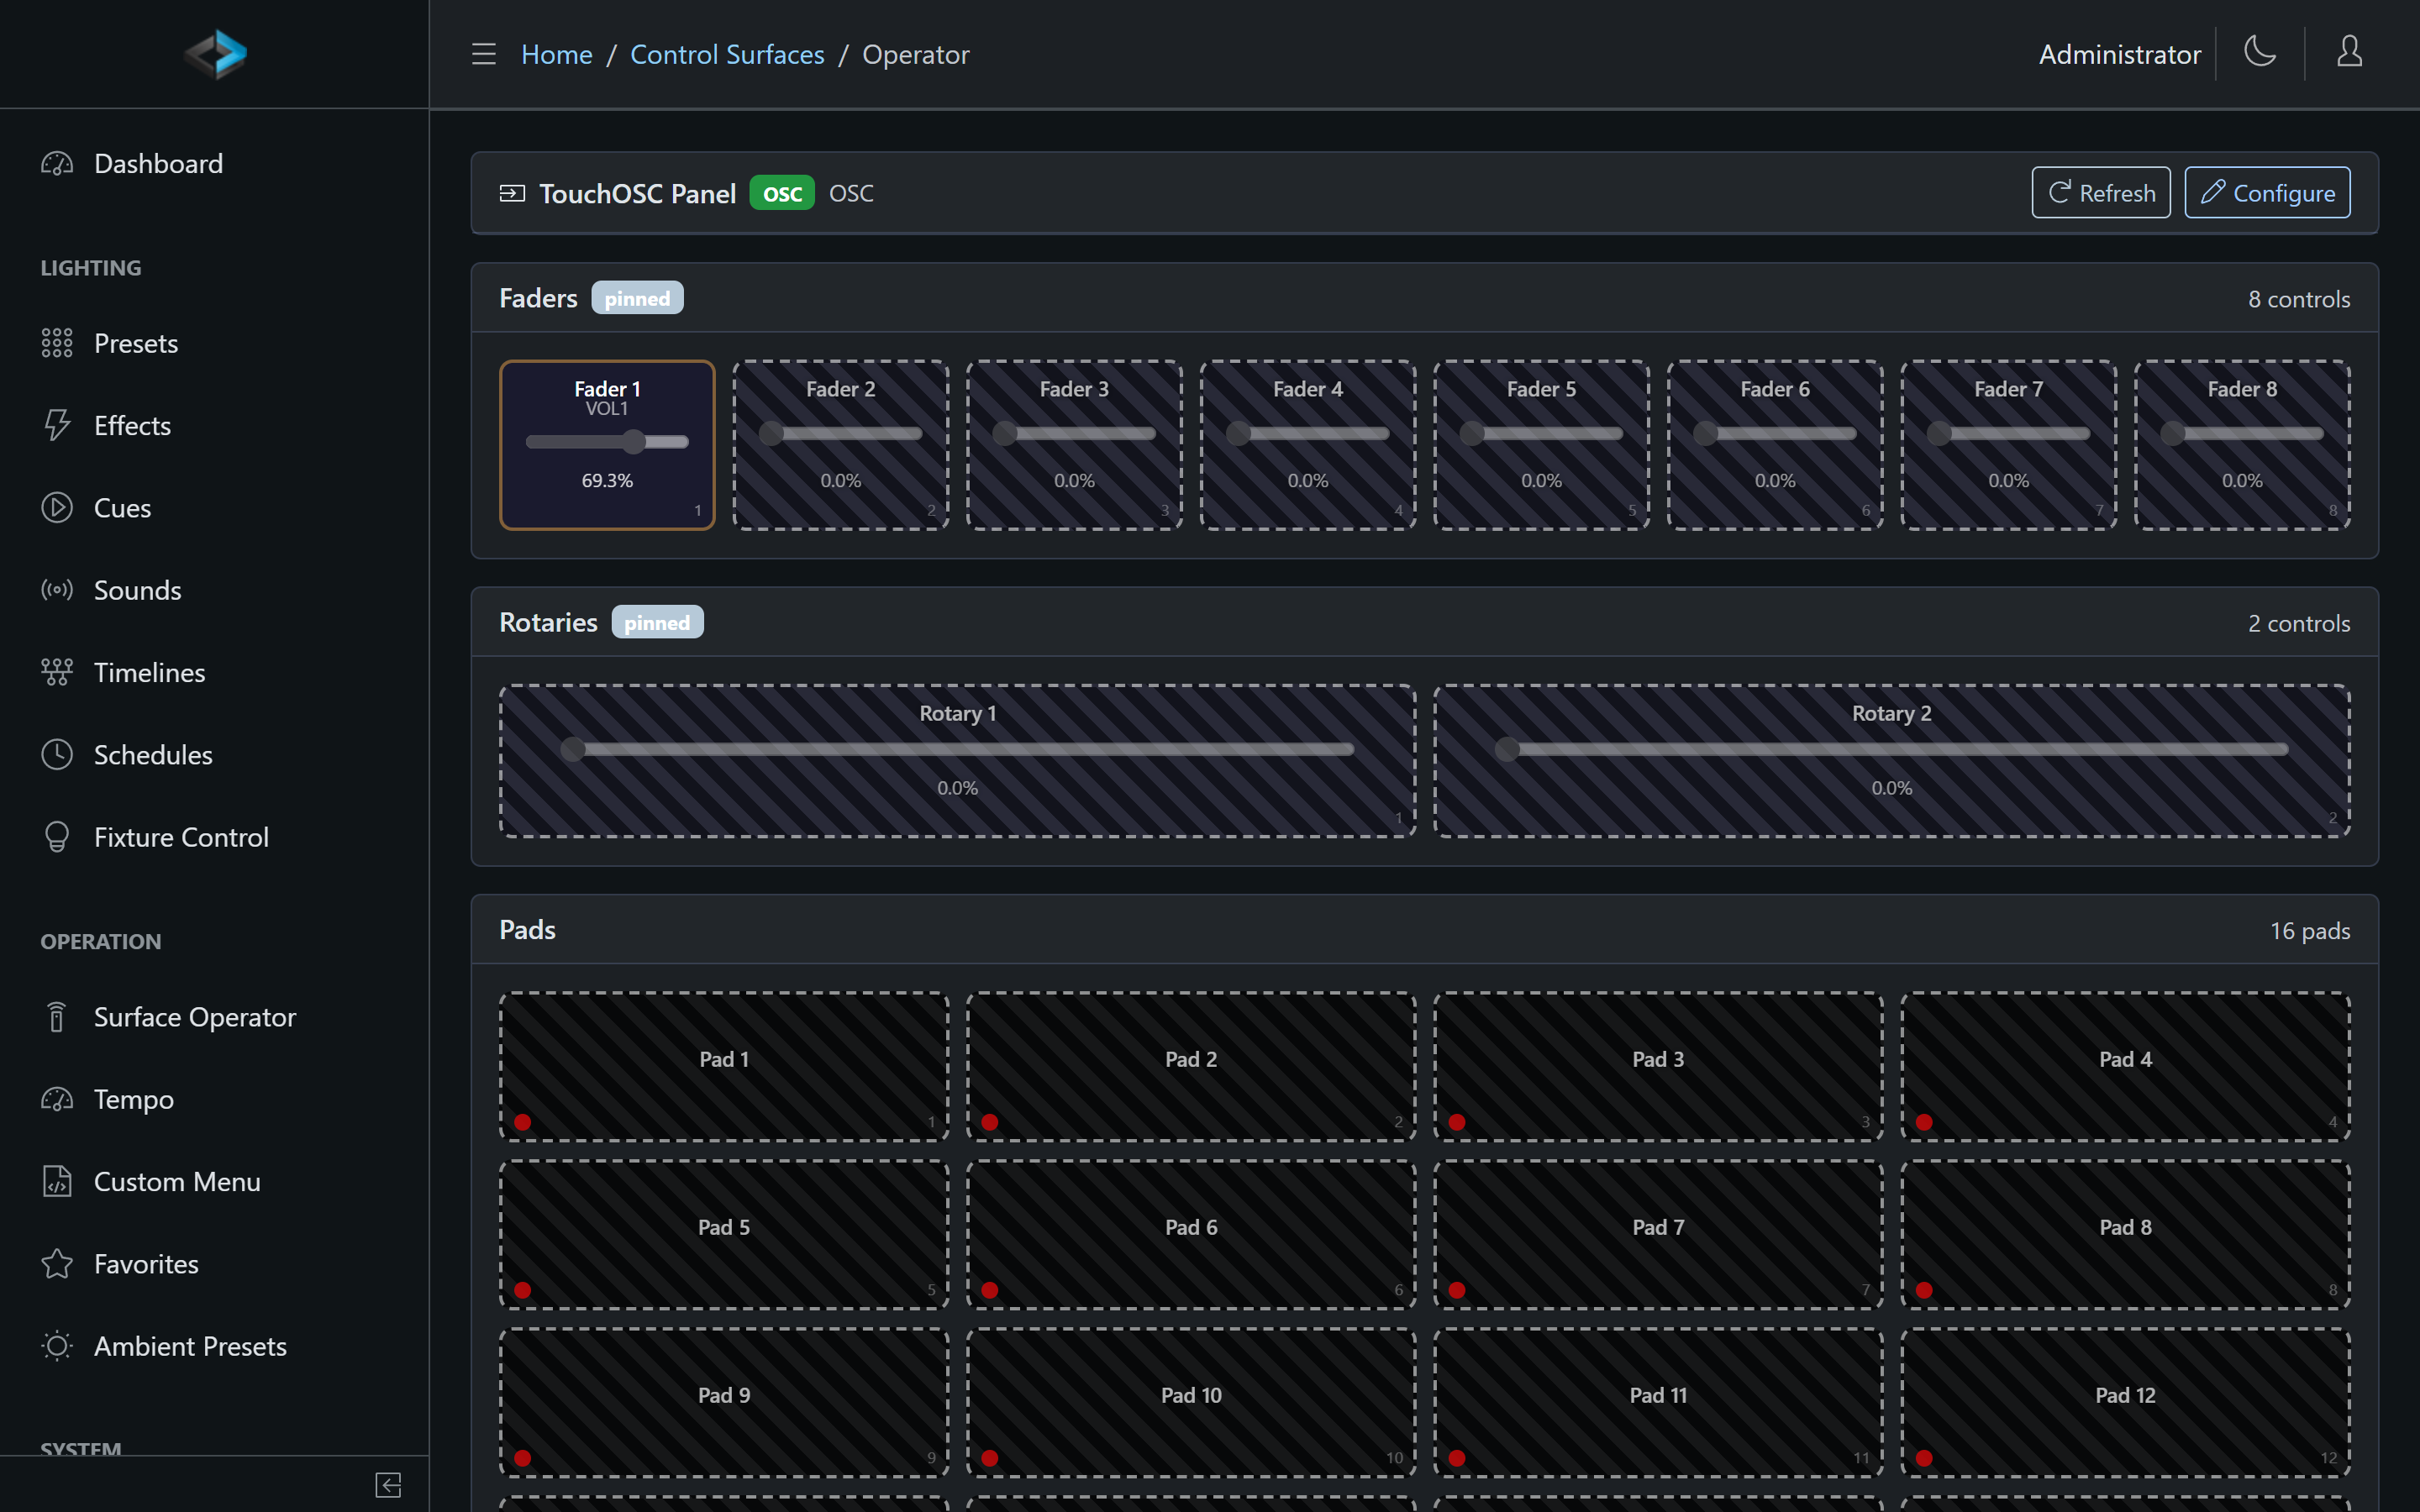Click the green OSC badge
The width and height of the screenshot is (2420, 1512).
pyautogui.click(x=782, y=193)
